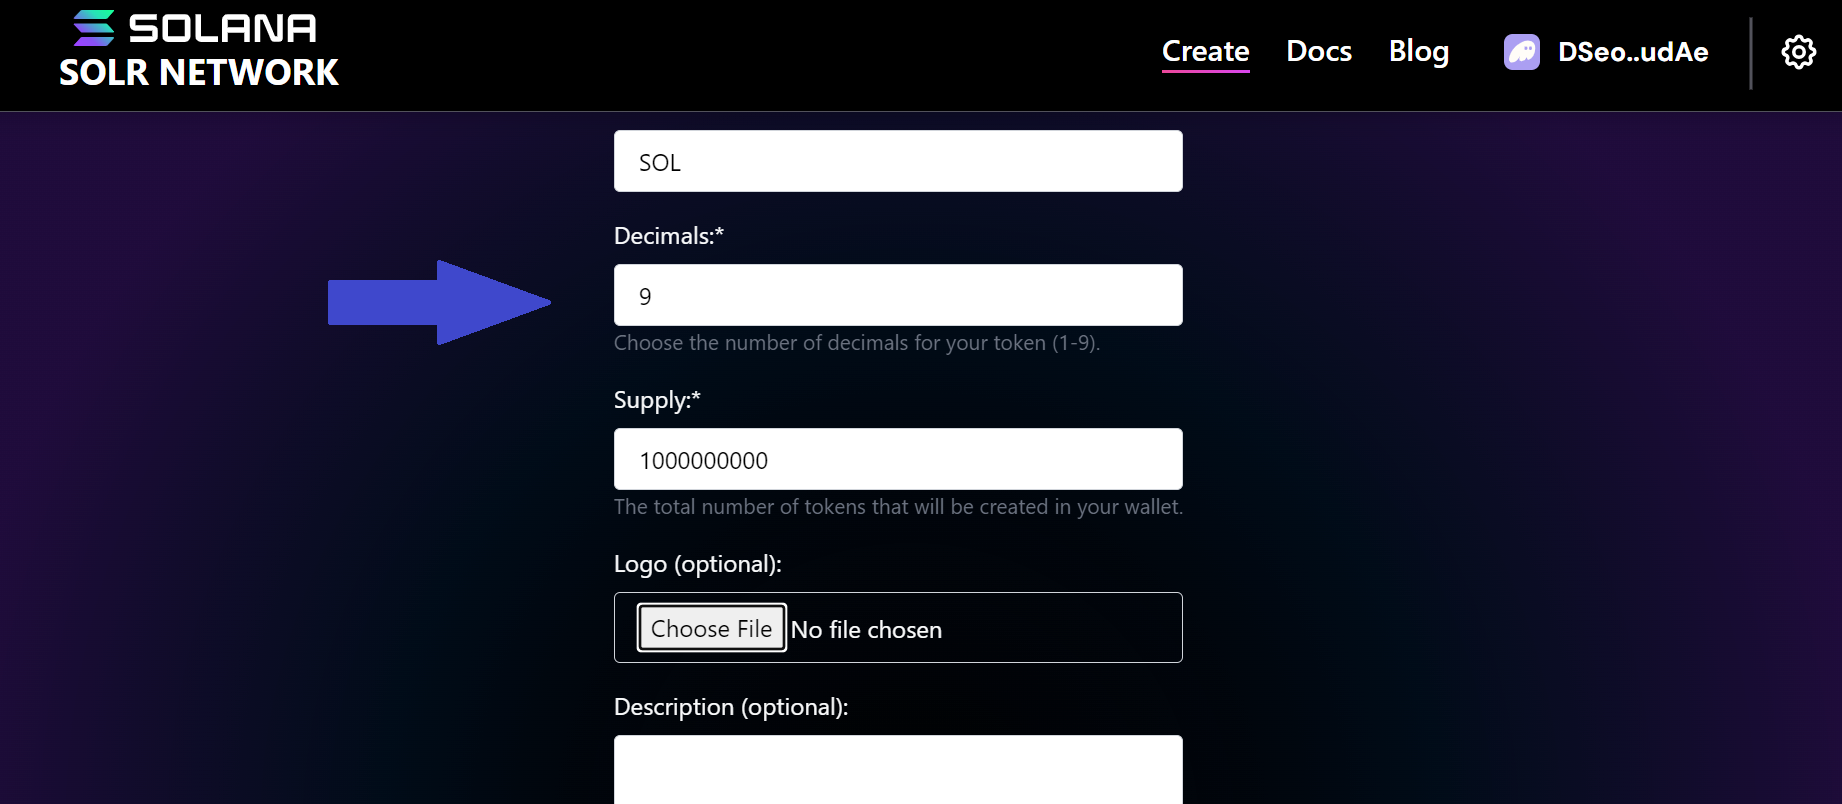
Task: Click the Description text area
Action: (897, 770)
